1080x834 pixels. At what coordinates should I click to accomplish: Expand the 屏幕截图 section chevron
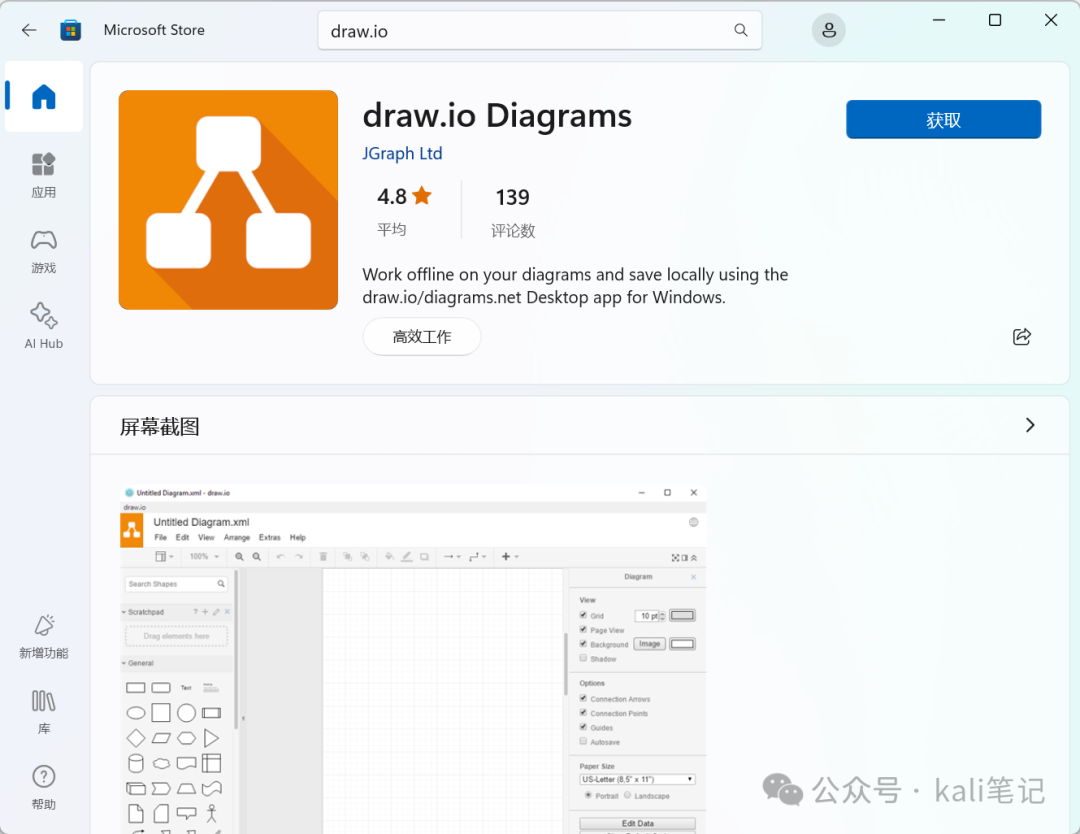point(1030,425)
